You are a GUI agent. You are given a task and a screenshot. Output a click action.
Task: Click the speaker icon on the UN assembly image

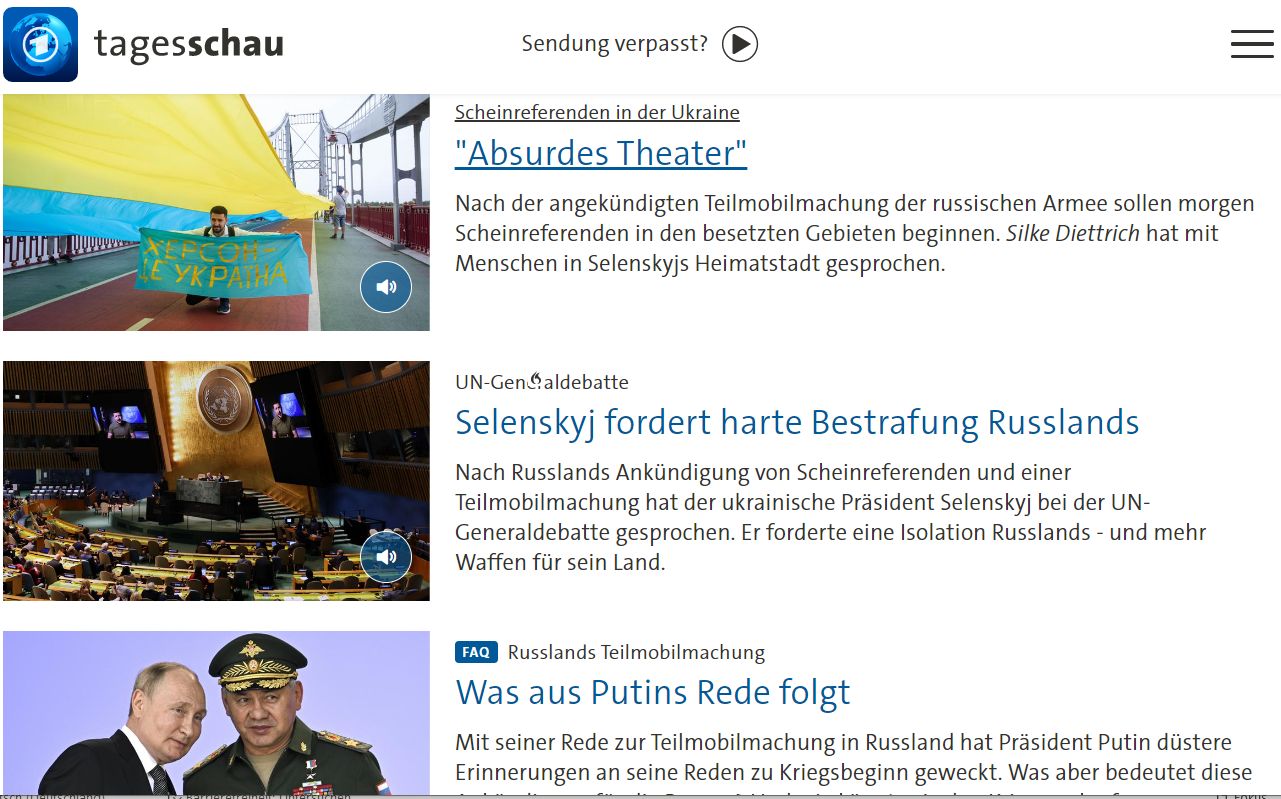[386, 557]
